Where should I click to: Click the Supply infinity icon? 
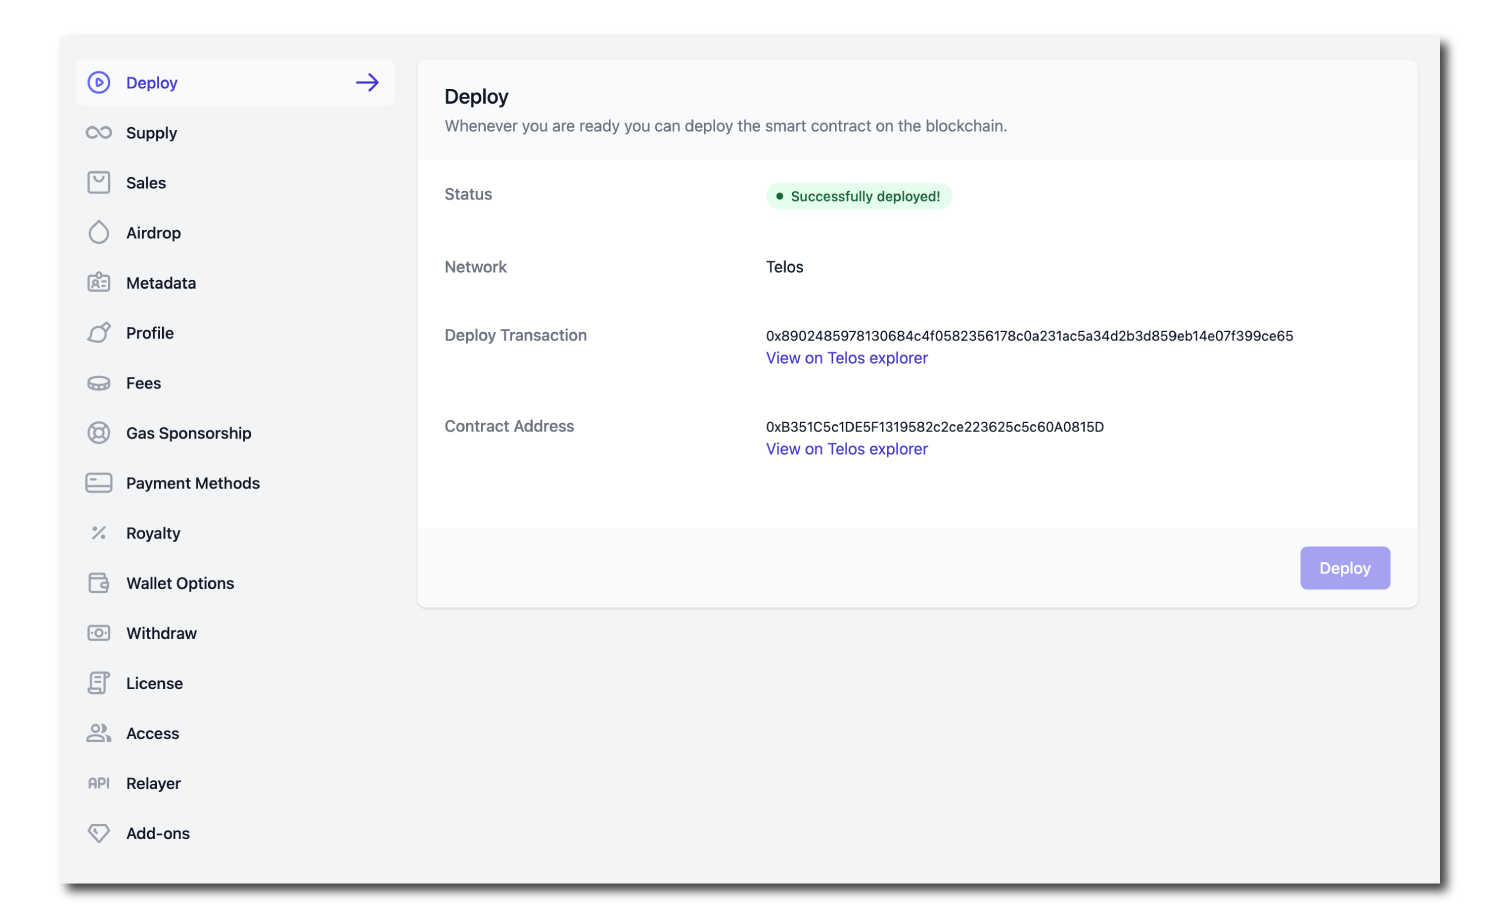coord(99,133)
